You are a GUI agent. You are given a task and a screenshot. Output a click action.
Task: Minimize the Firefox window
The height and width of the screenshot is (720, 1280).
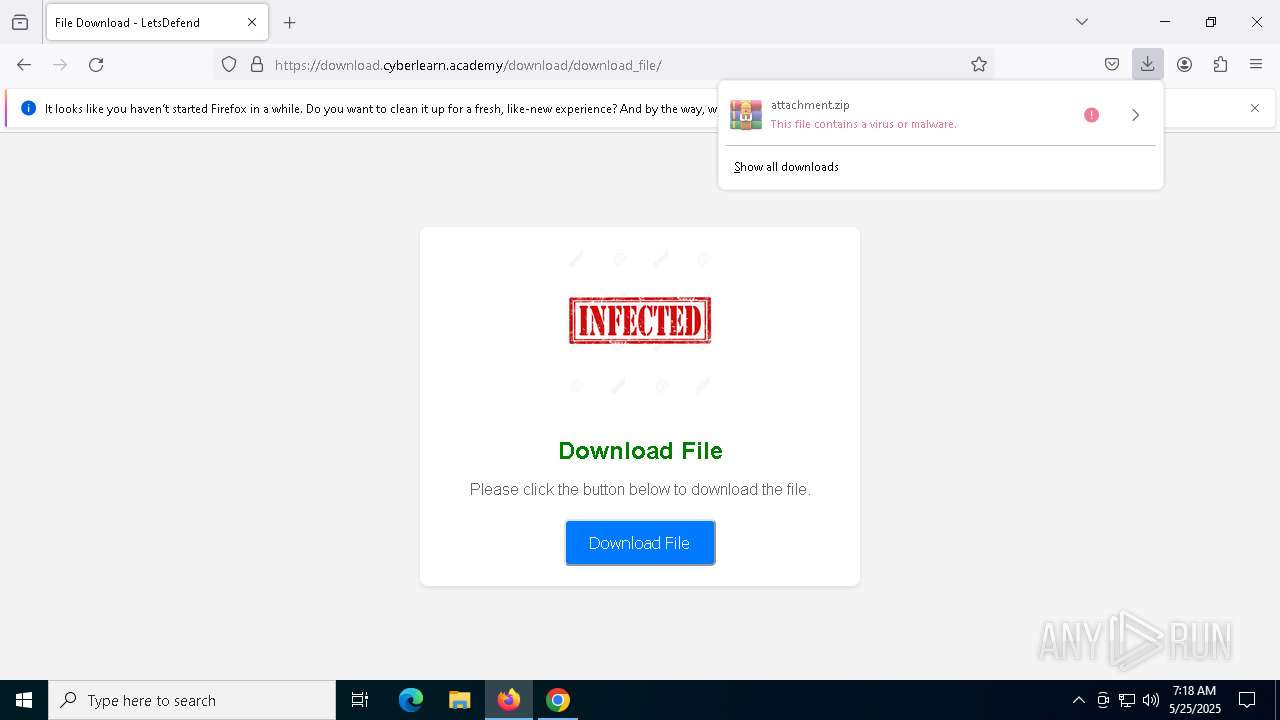tap(1165, 22)
